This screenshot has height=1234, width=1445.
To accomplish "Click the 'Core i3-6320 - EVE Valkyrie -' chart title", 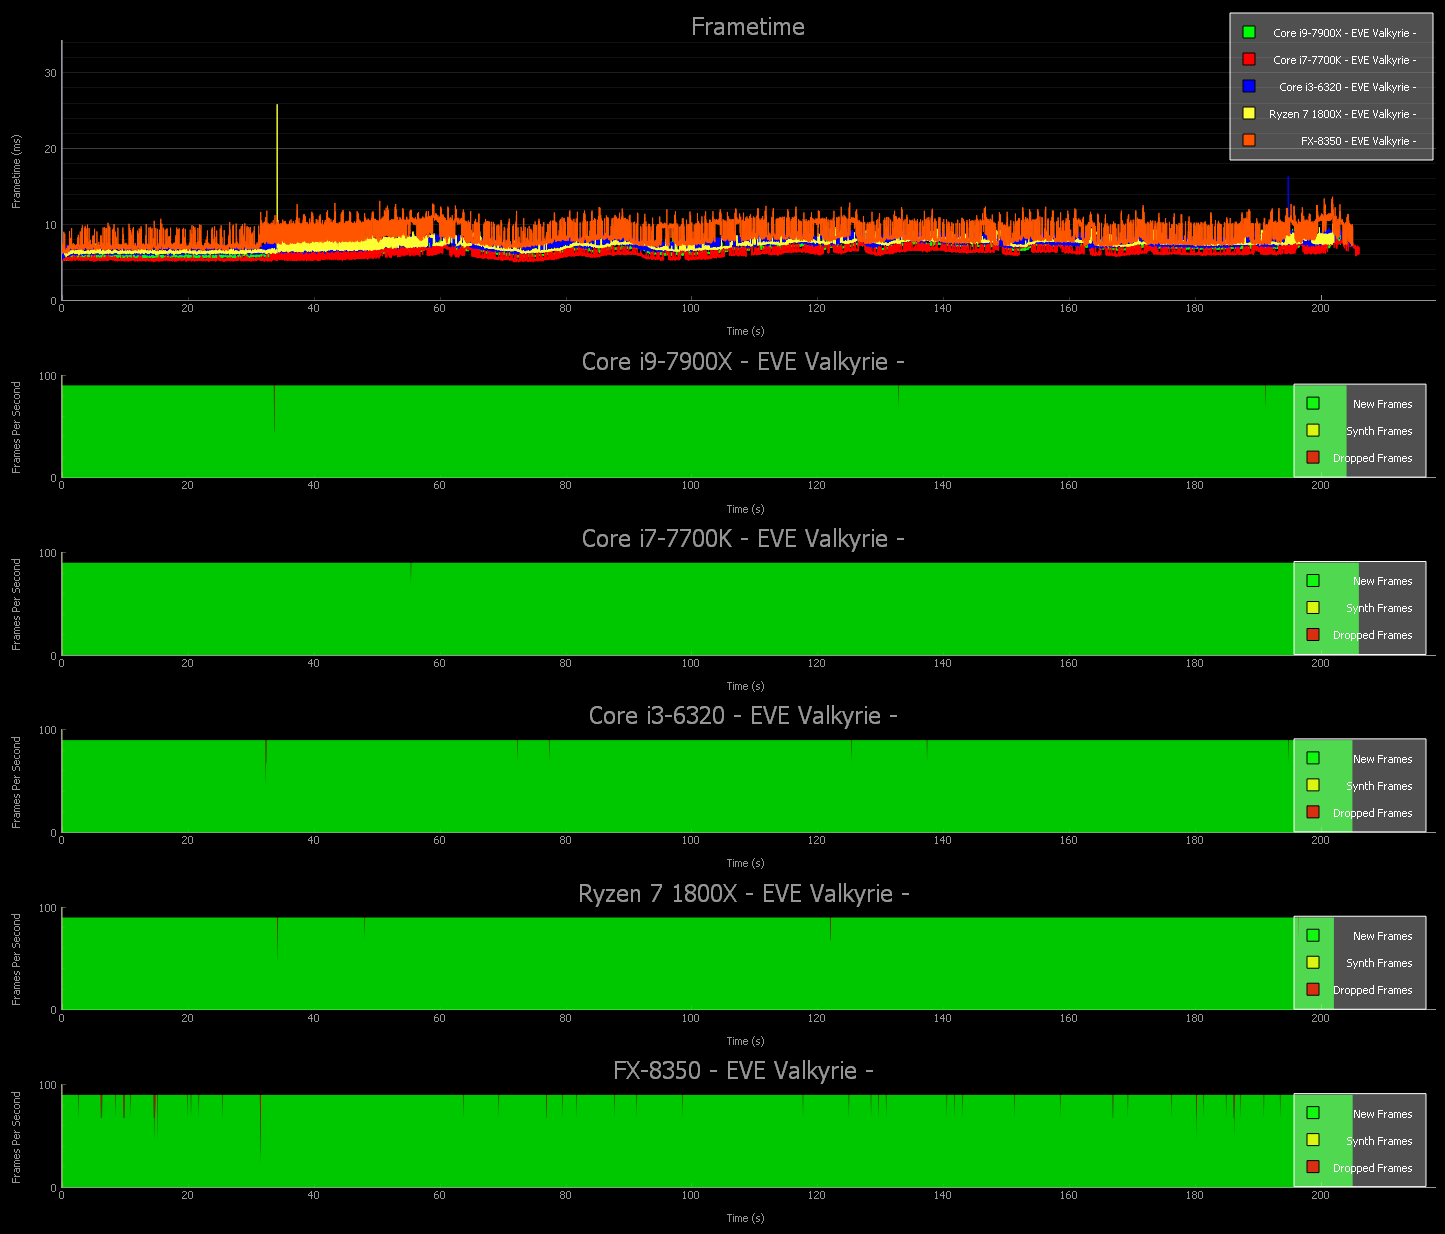I will (743, 716).
